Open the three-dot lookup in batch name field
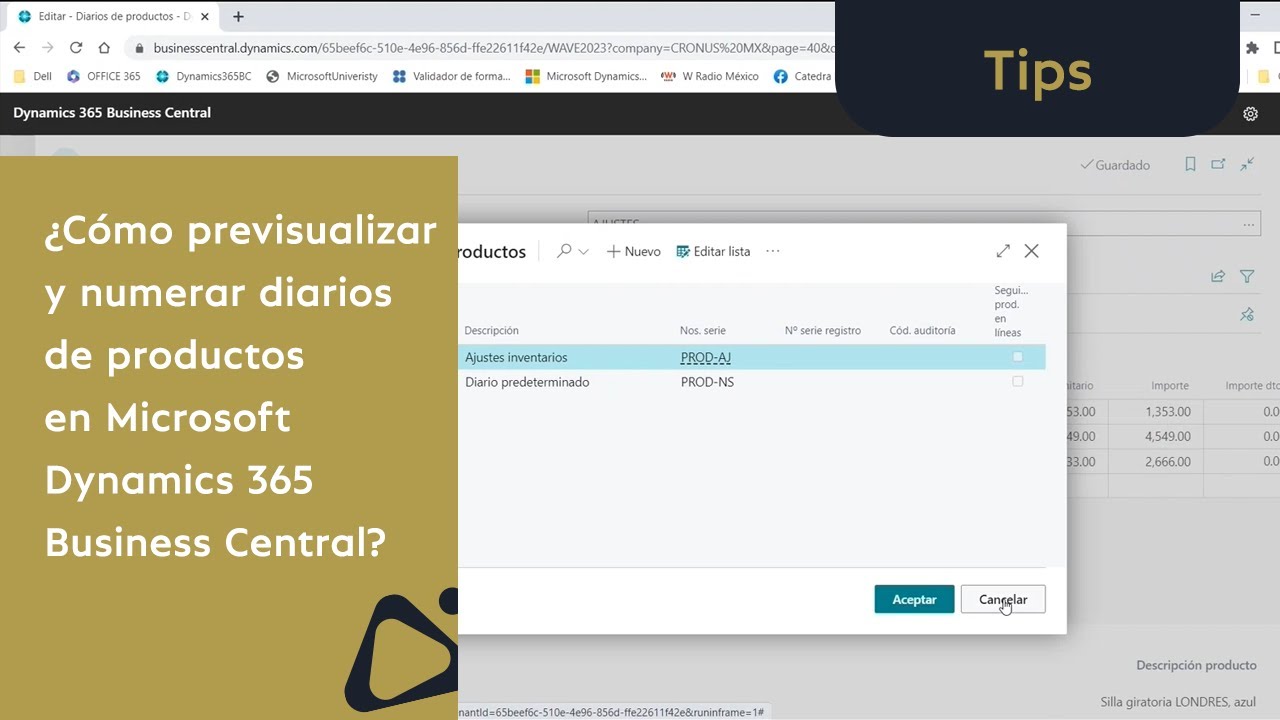The width and height of the screenshot is (1280, 720). [1249, 224]
